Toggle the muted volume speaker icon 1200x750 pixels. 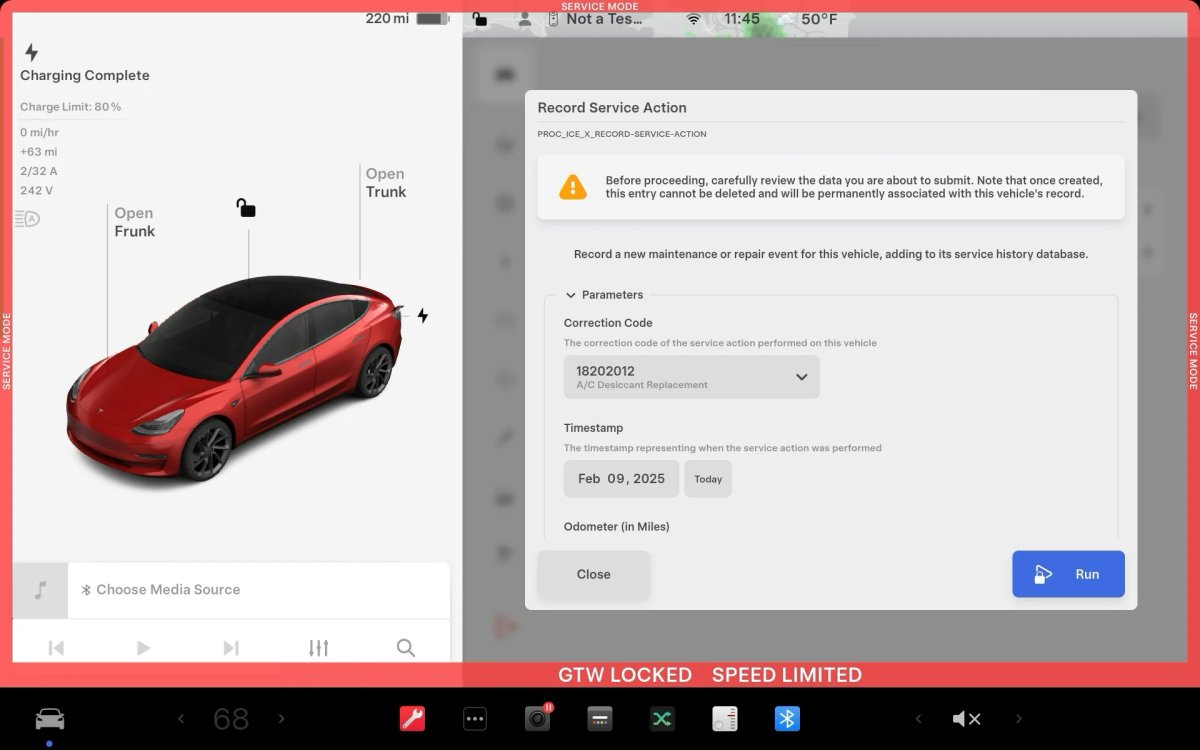pyautogui.click(x=966, y=718)
